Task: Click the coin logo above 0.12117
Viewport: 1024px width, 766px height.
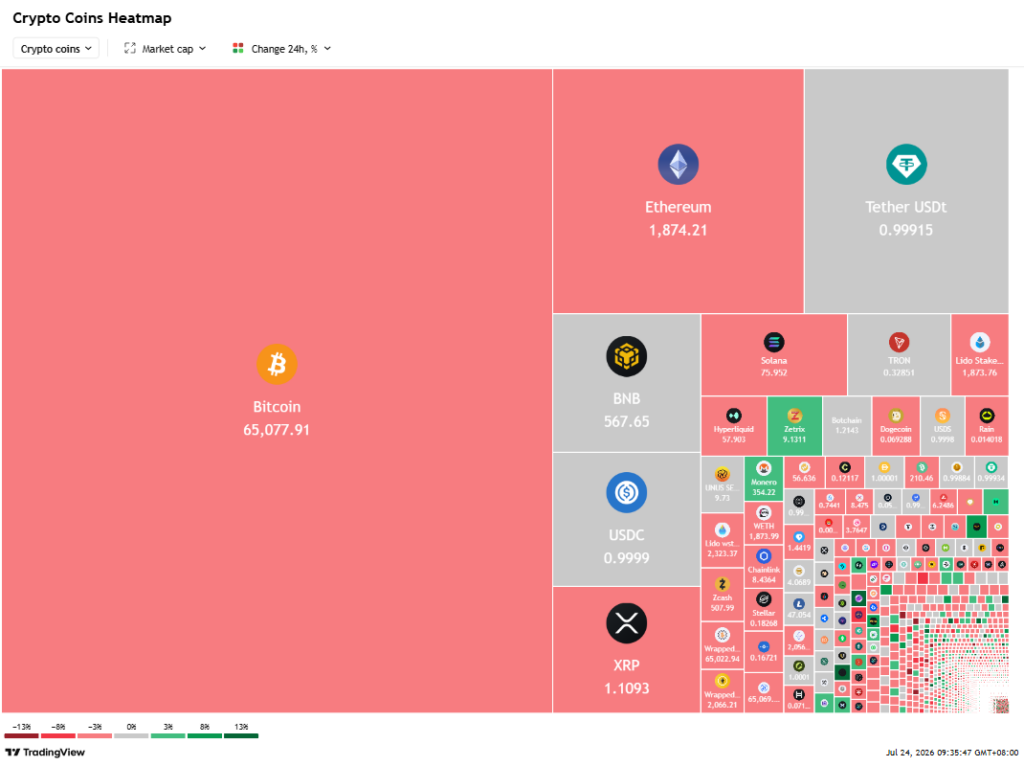Action: click(x=844, y=468)
